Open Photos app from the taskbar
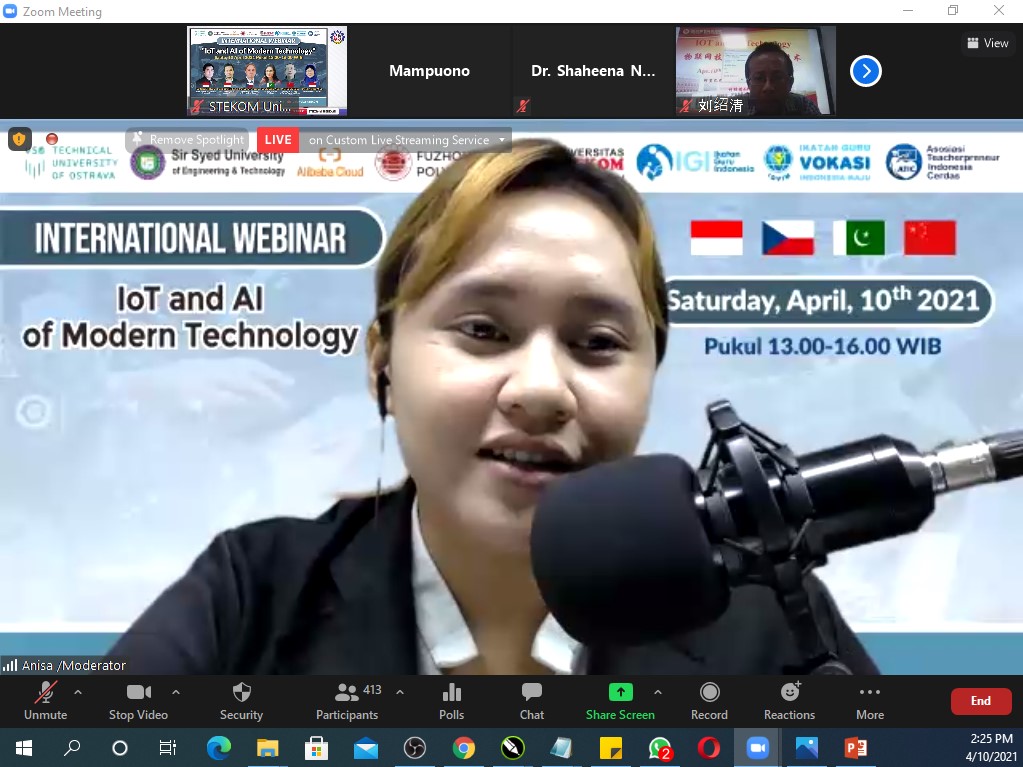The width and height of the screenshot is (1023, 767). (806, 747)
